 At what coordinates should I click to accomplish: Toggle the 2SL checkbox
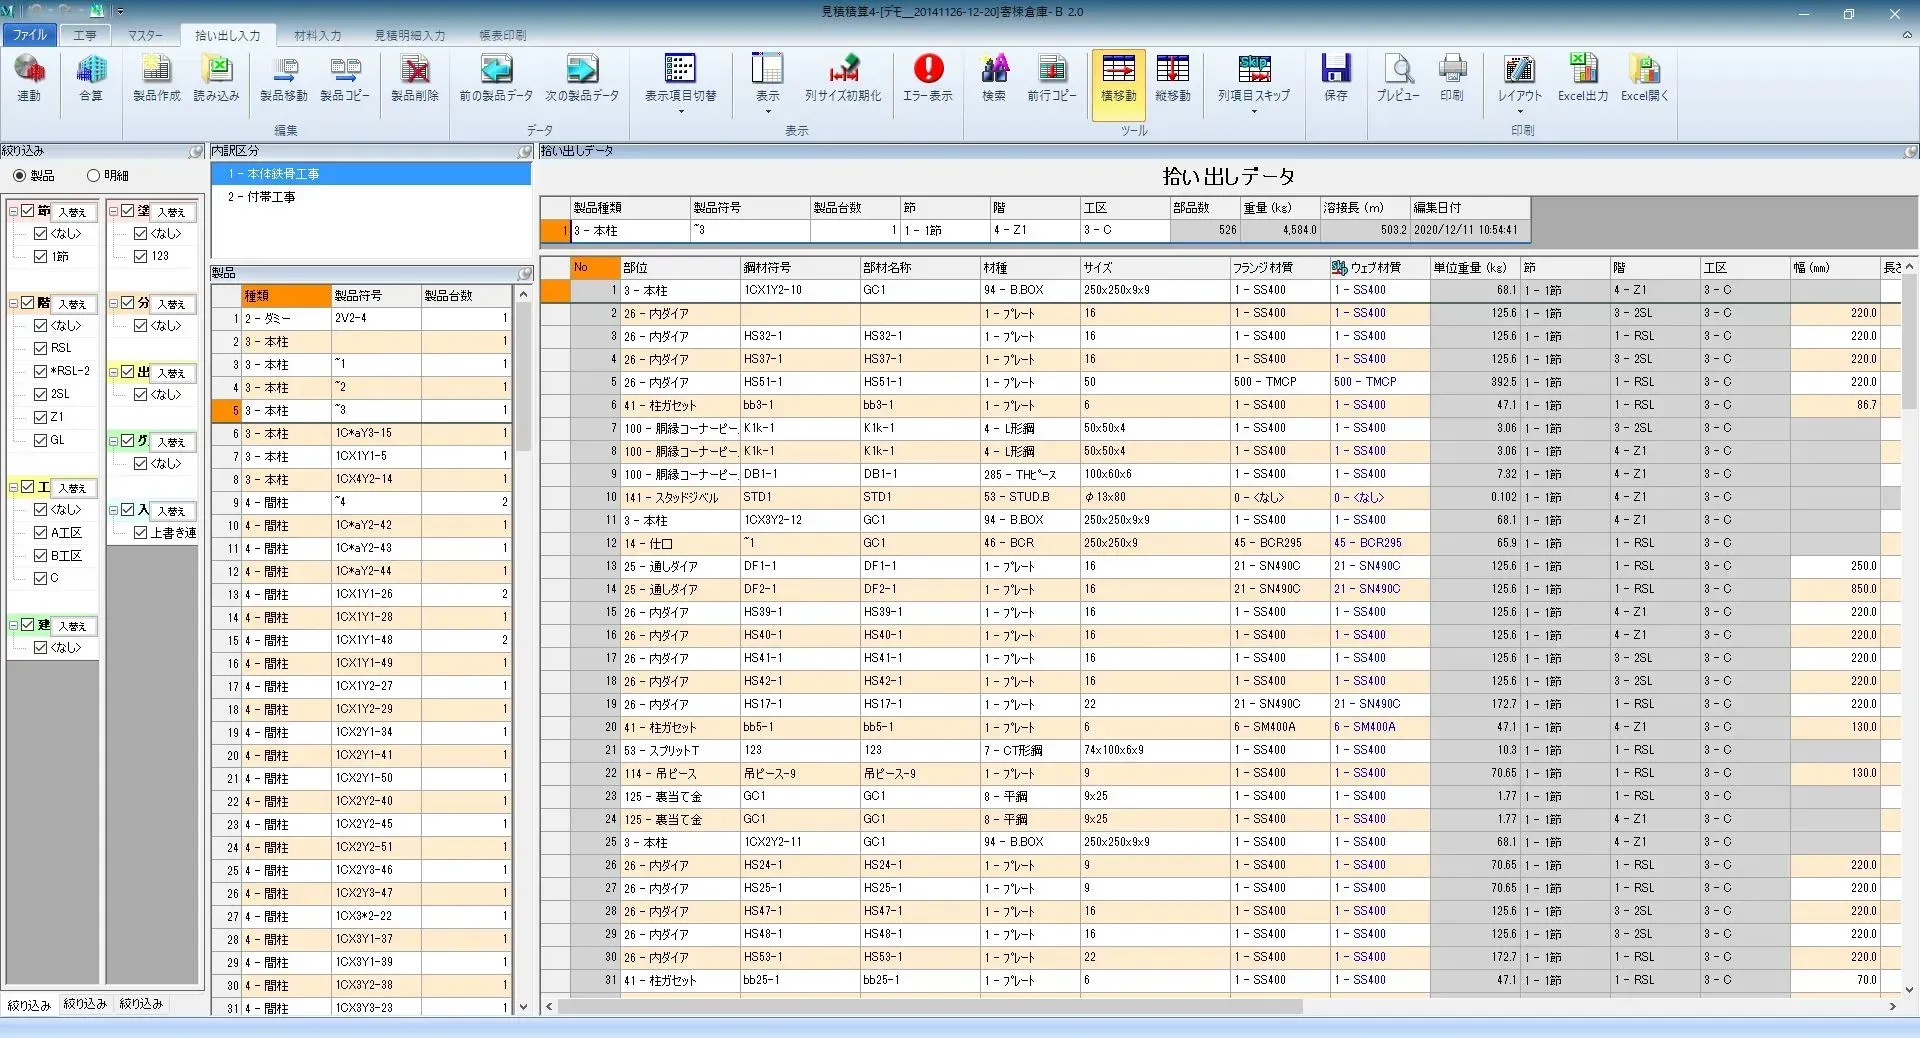pos(41,394)
